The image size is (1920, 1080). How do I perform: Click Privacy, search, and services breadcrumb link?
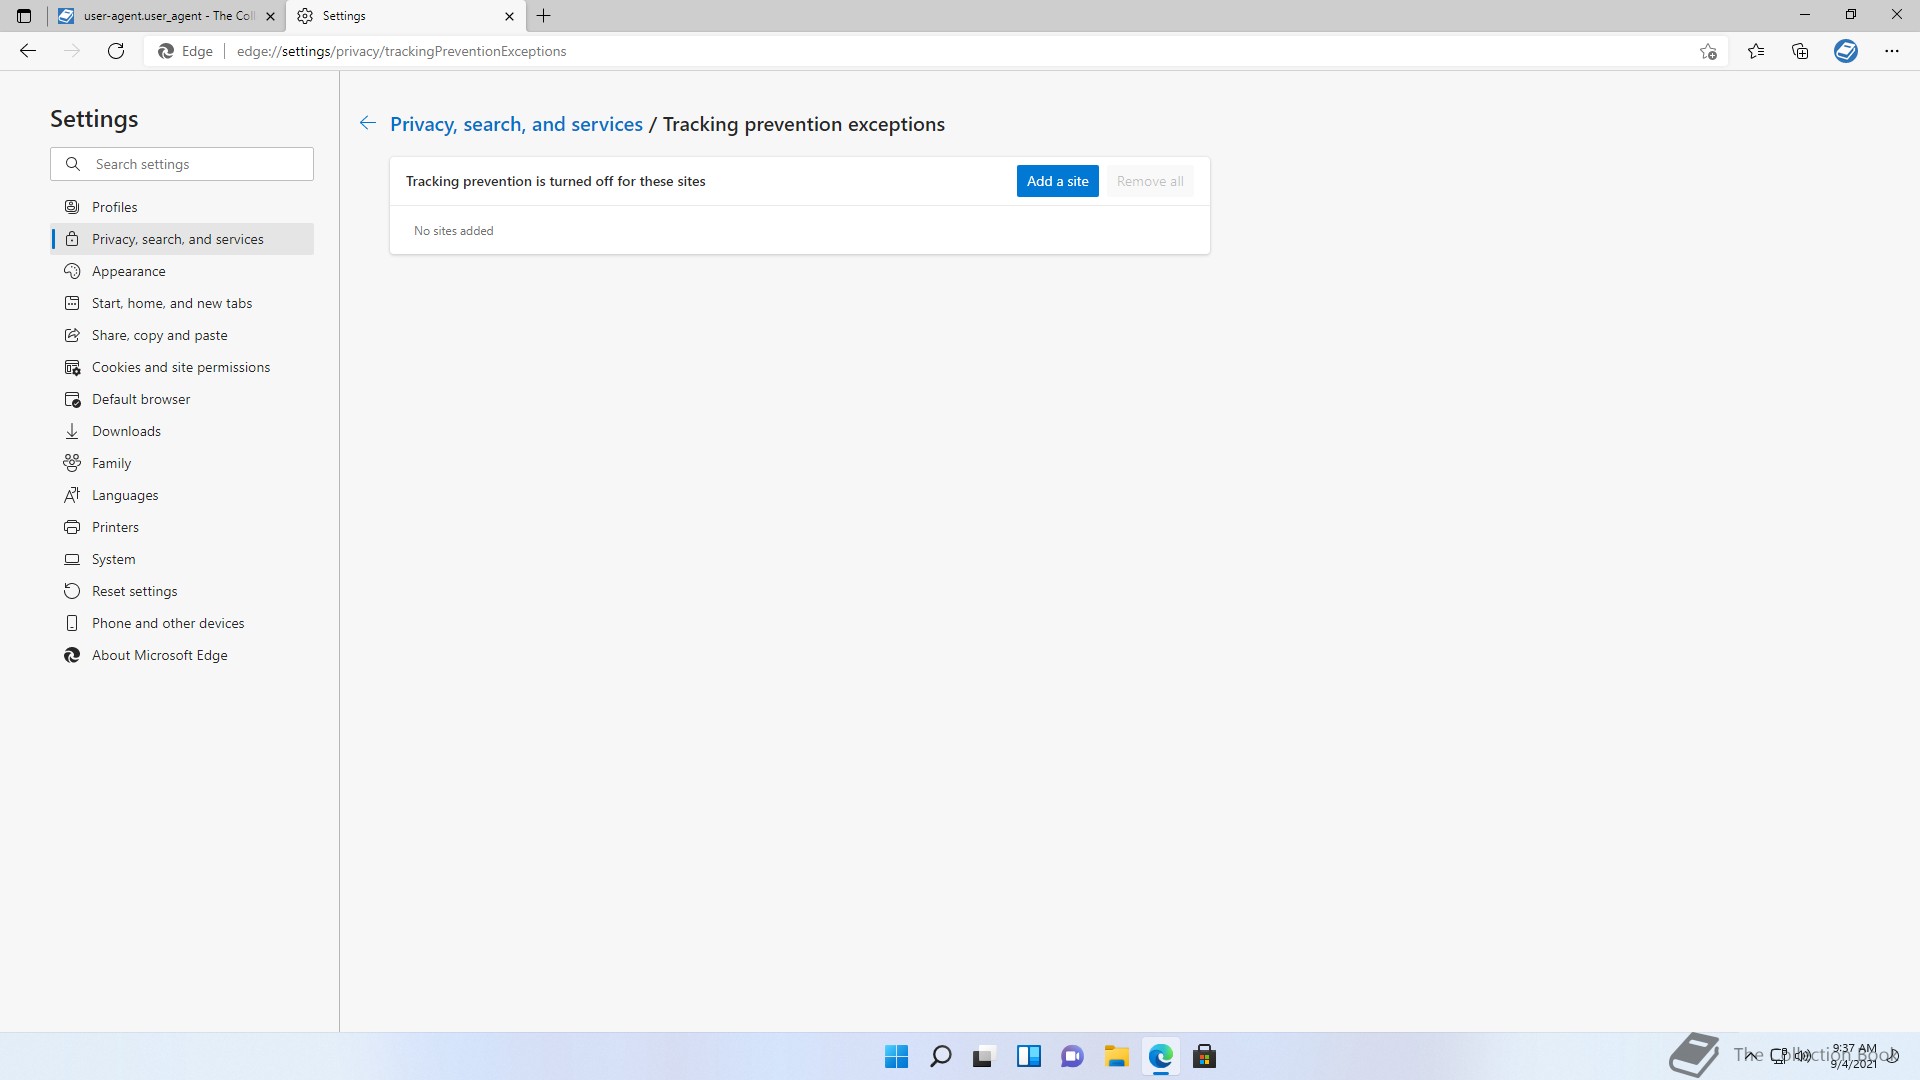(x=516, y=124)
